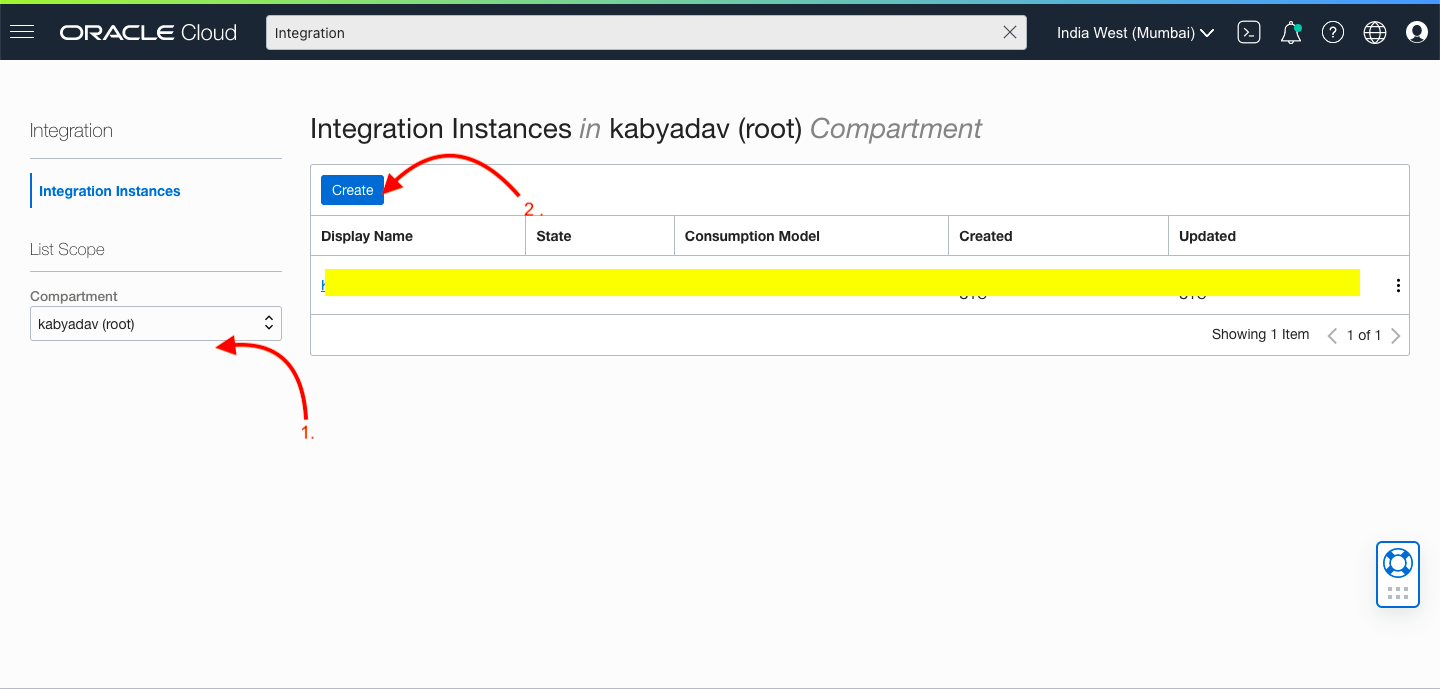Click the Create button
Viewport: 1440px width, 689px height.
click(x=352, y=189)
